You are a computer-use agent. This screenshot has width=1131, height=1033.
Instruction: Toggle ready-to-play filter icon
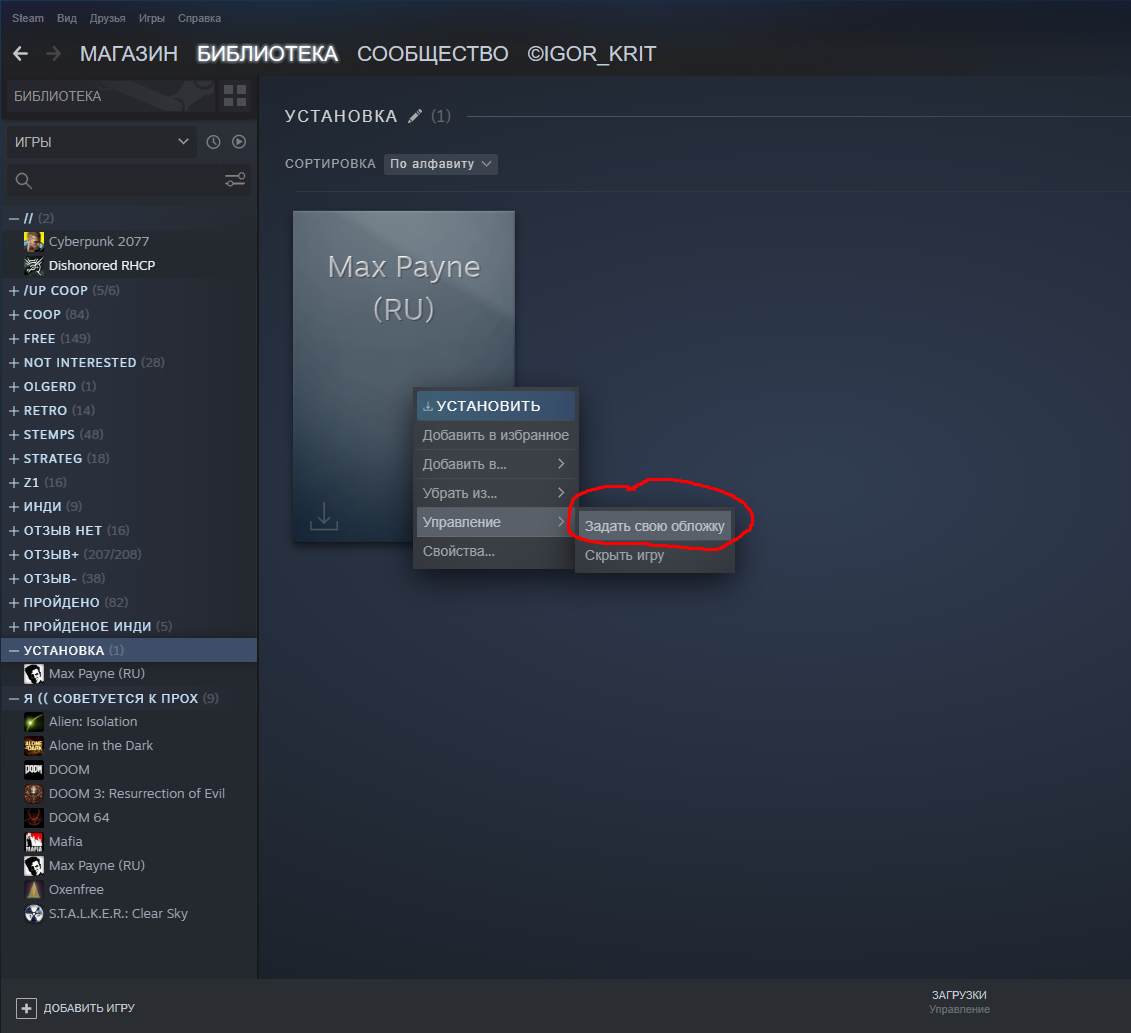coord(239,142)
